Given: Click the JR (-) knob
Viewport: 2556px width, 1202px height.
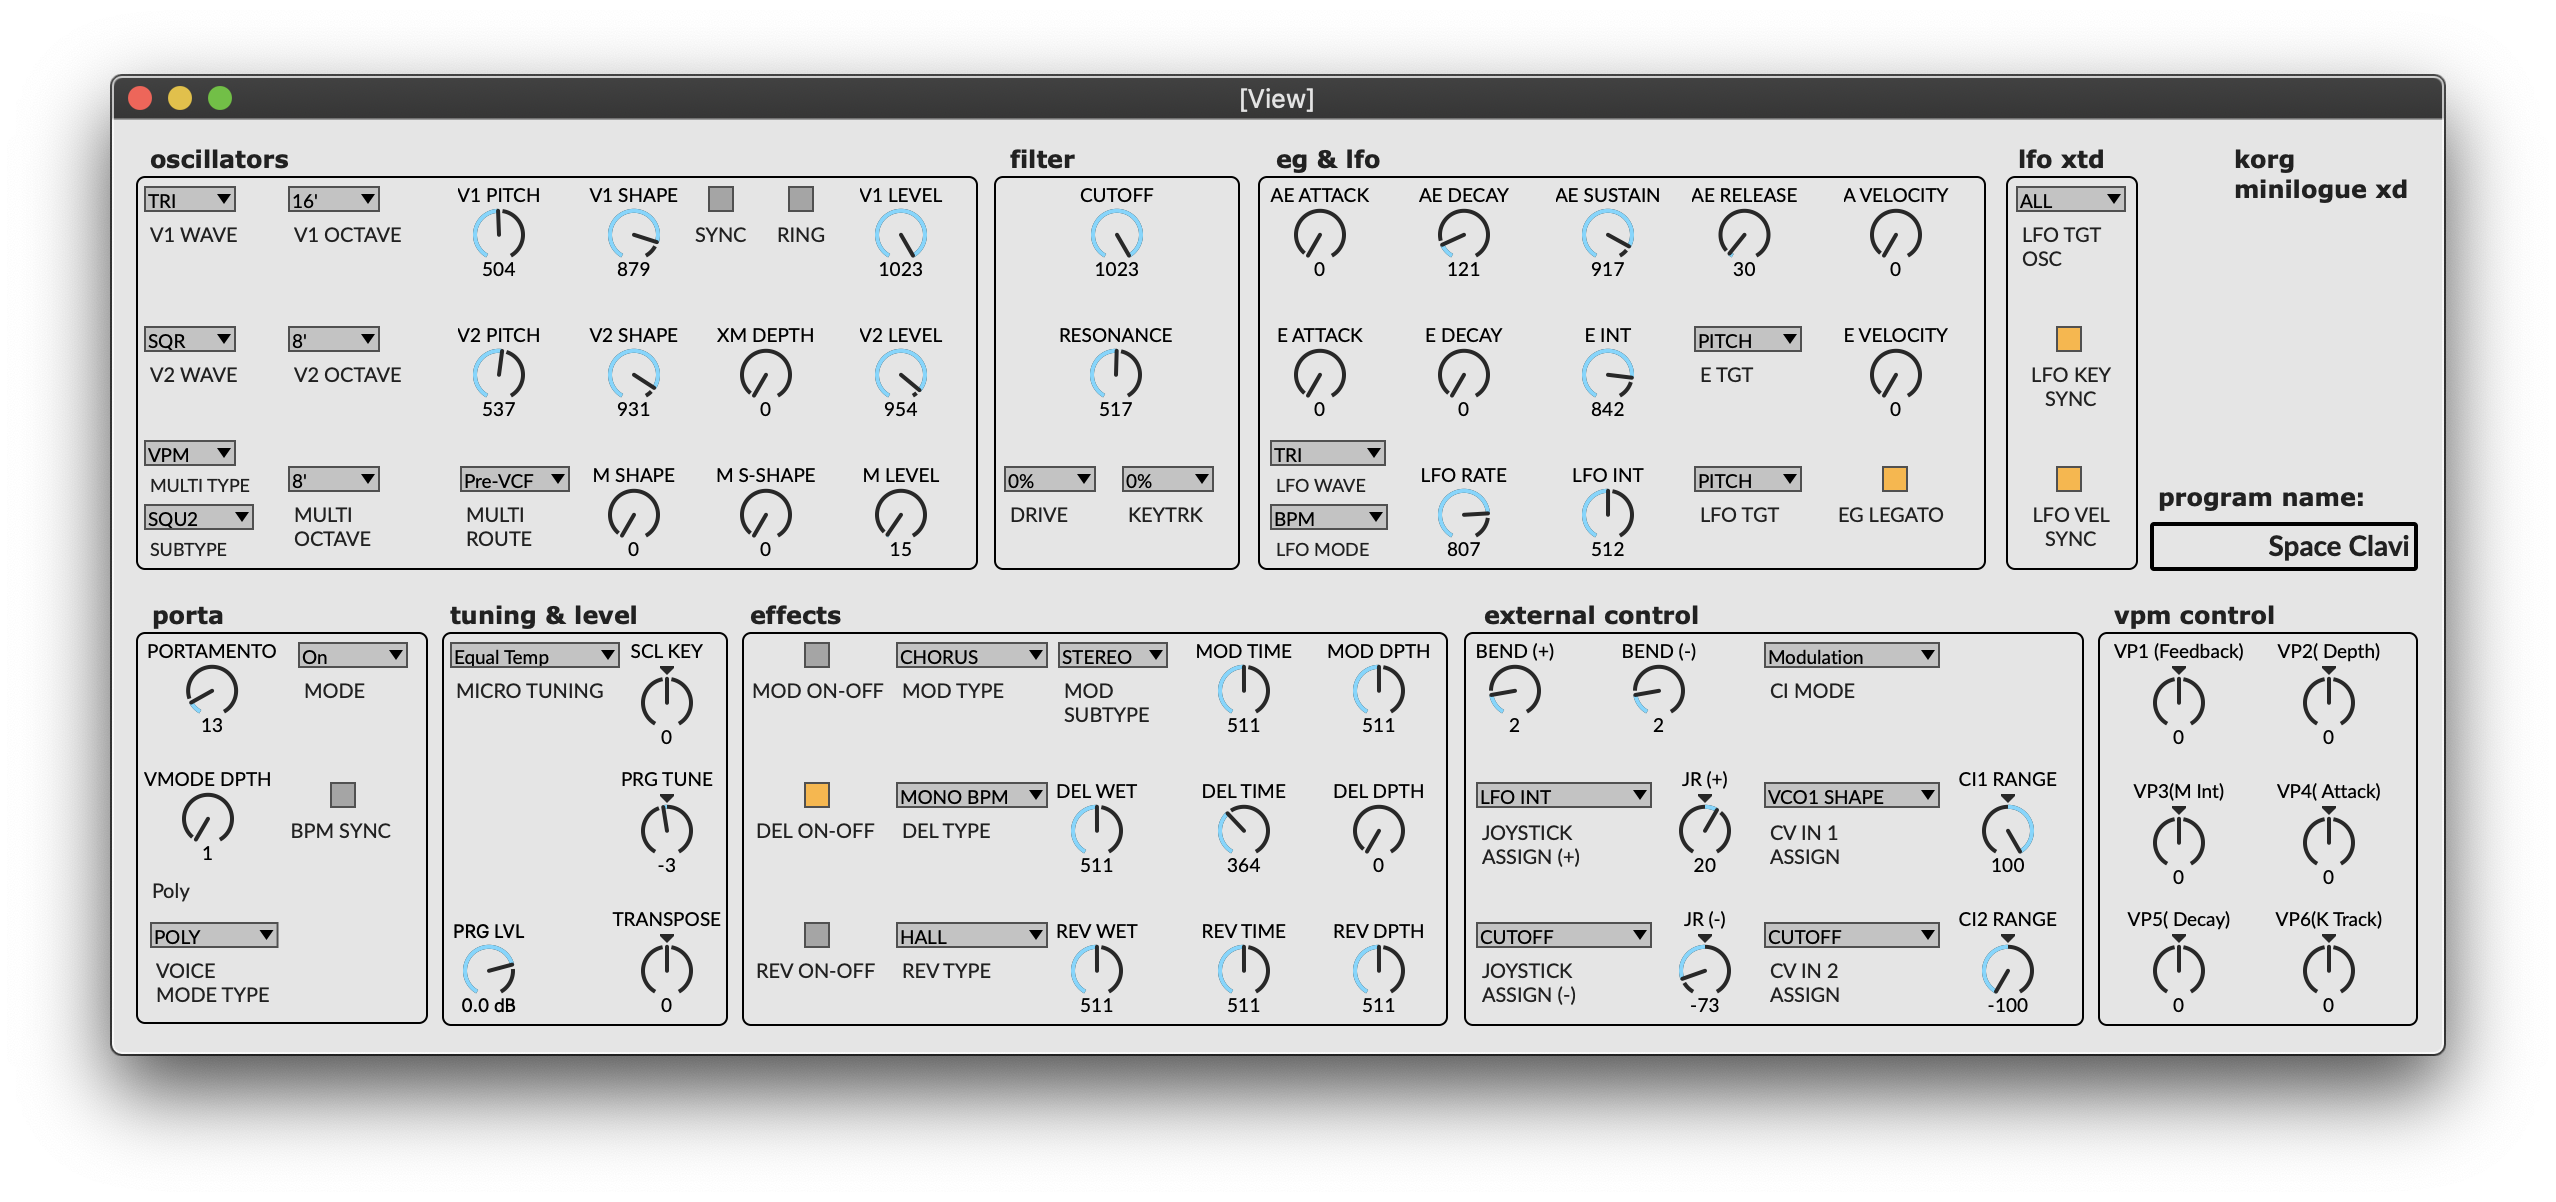Looking at the screenshot, I should tap(1704, 969).
